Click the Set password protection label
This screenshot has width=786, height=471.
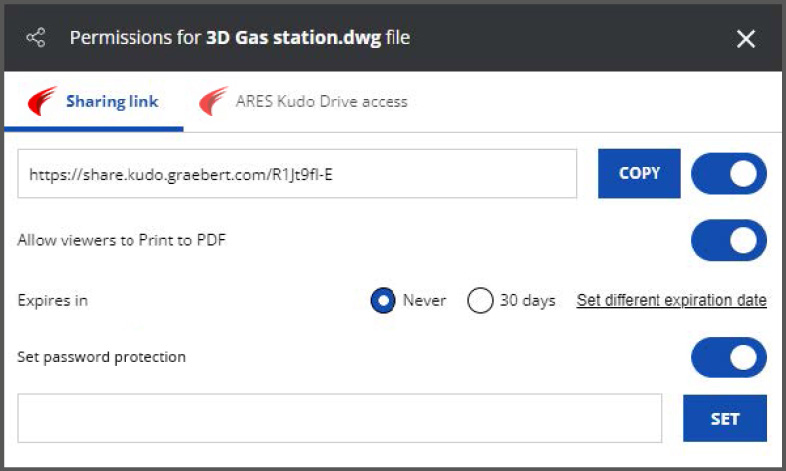click(102, 357)
